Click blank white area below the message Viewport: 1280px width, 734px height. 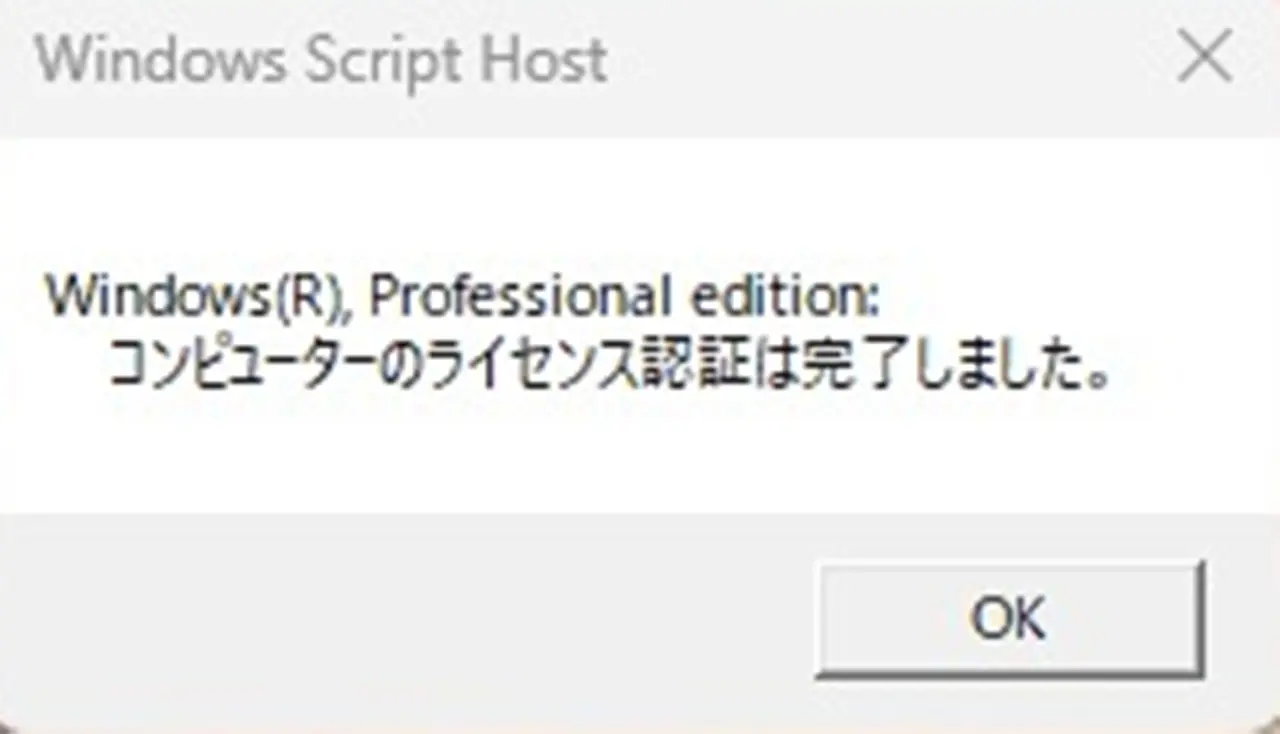point(640,460)
